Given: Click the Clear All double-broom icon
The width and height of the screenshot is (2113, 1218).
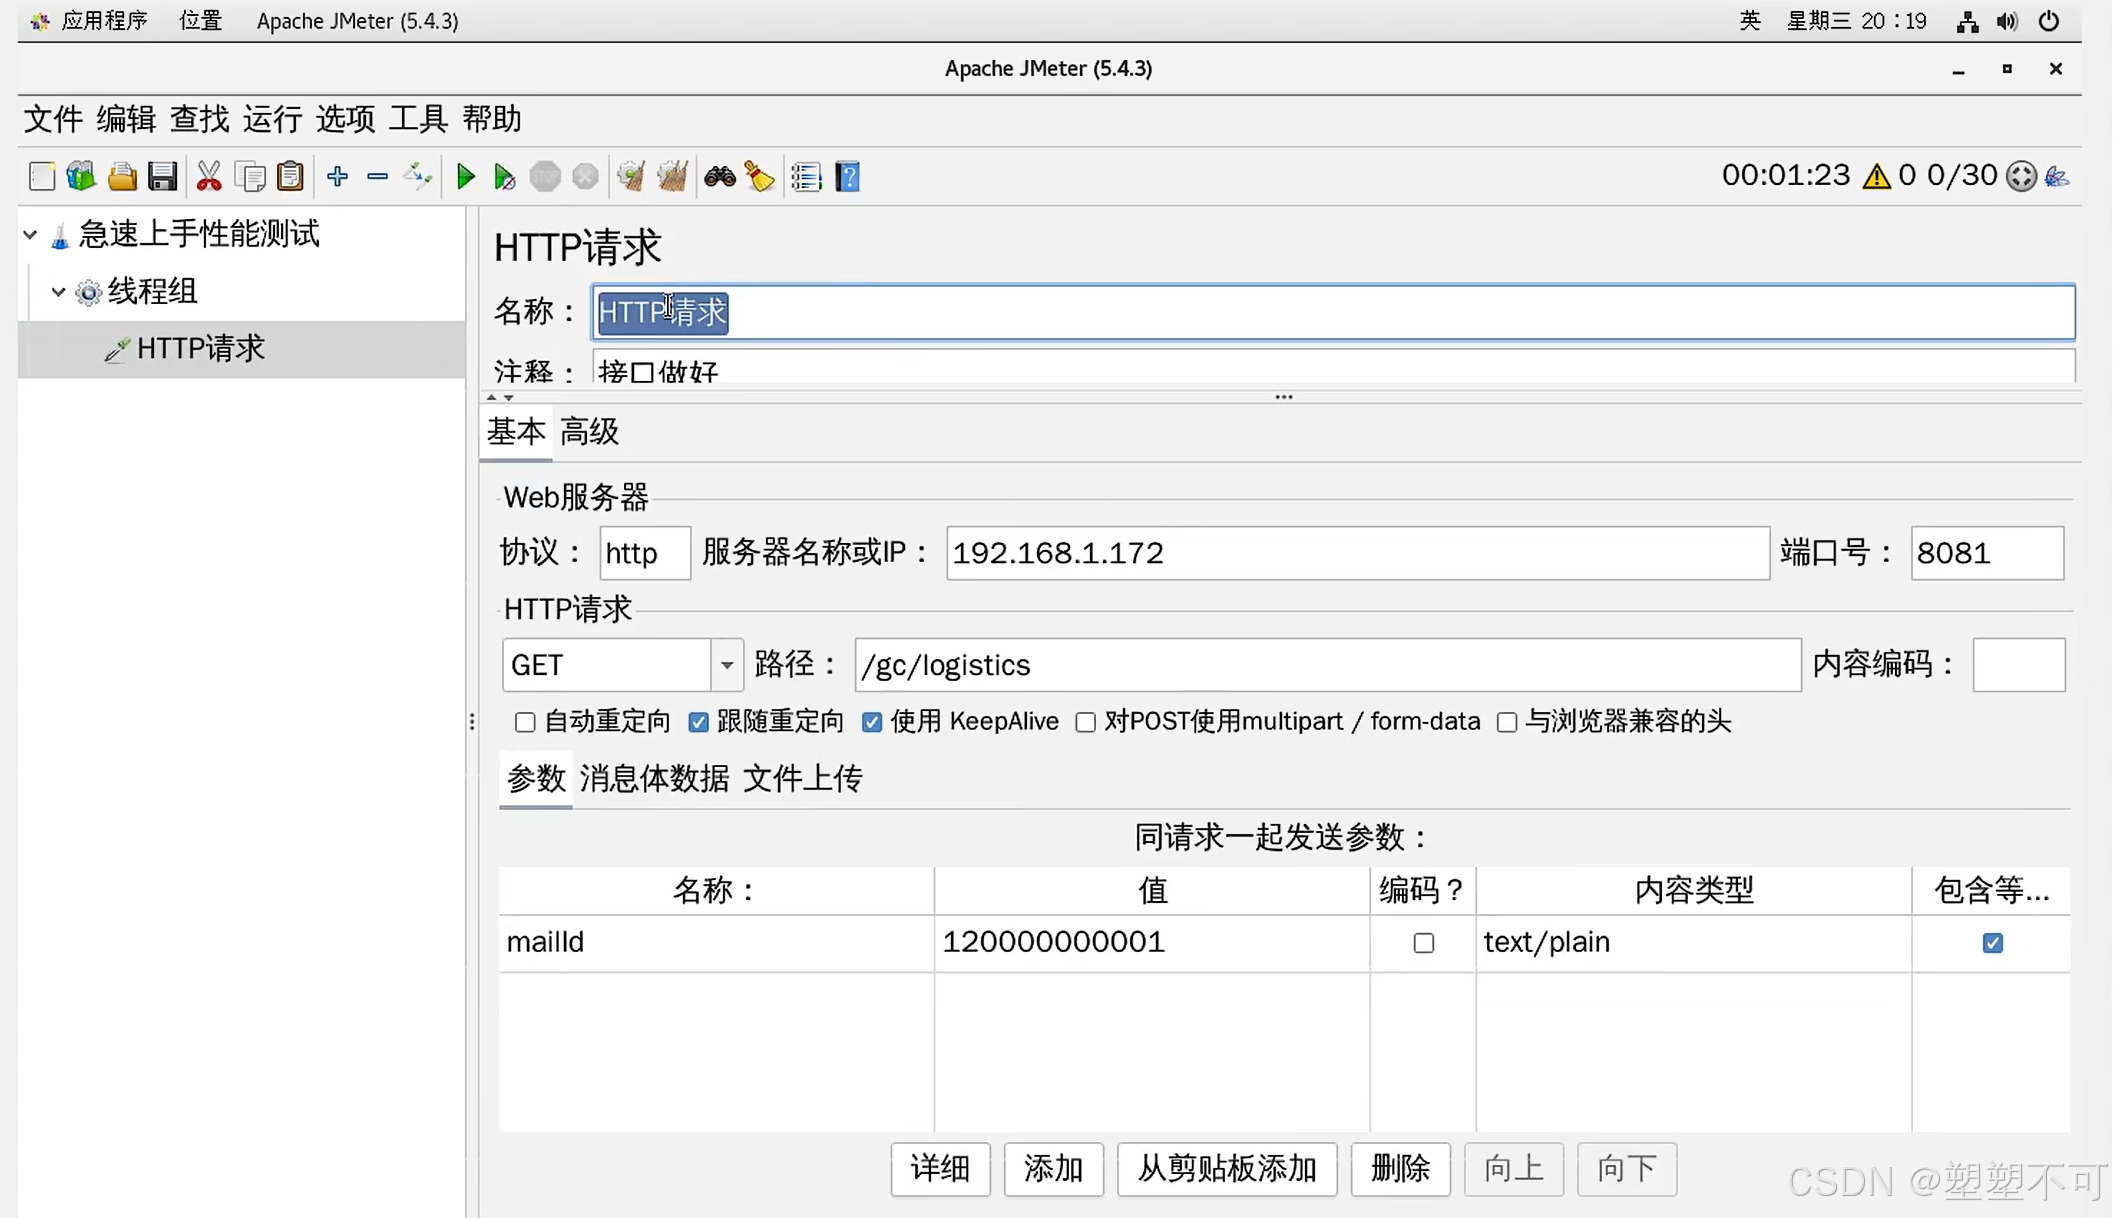Looking at the screenshot, I should (x=672, y=177).
